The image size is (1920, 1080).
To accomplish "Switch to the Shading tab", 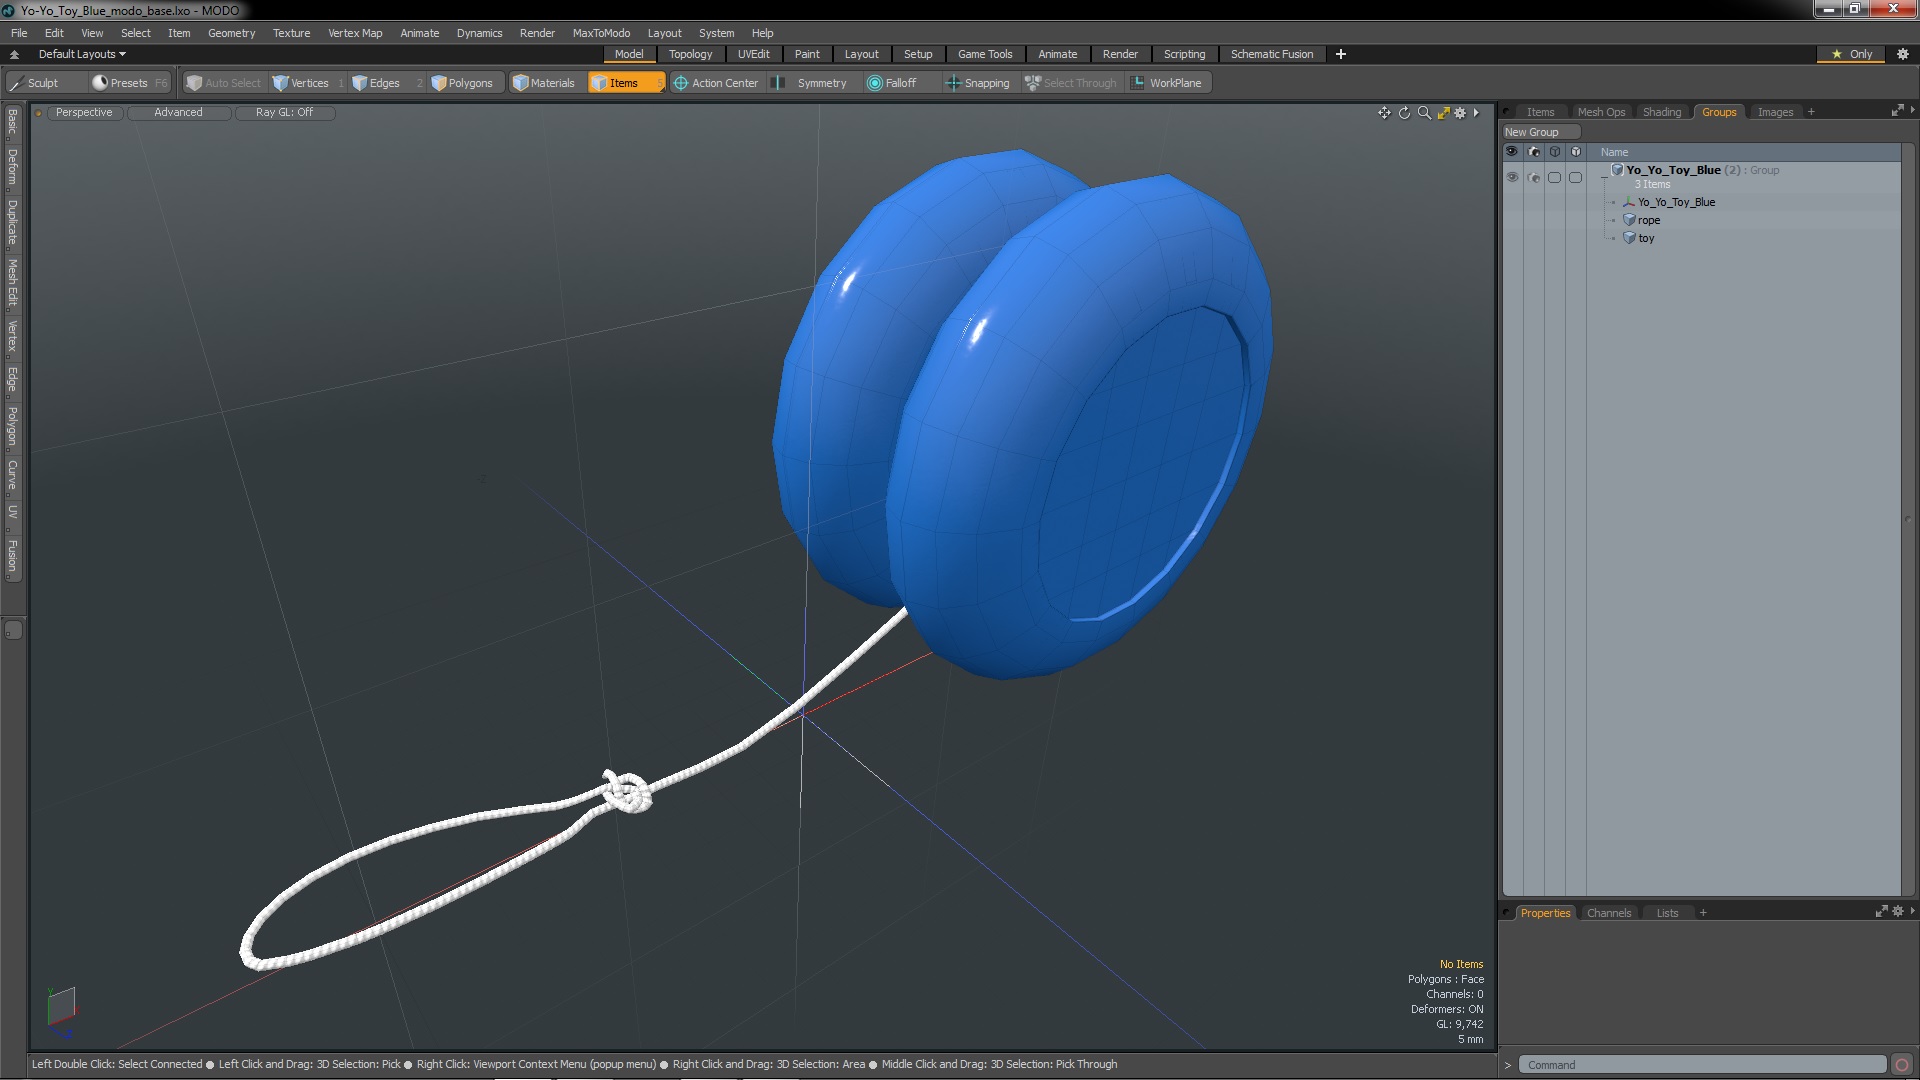I will [x=1661, y=112].
